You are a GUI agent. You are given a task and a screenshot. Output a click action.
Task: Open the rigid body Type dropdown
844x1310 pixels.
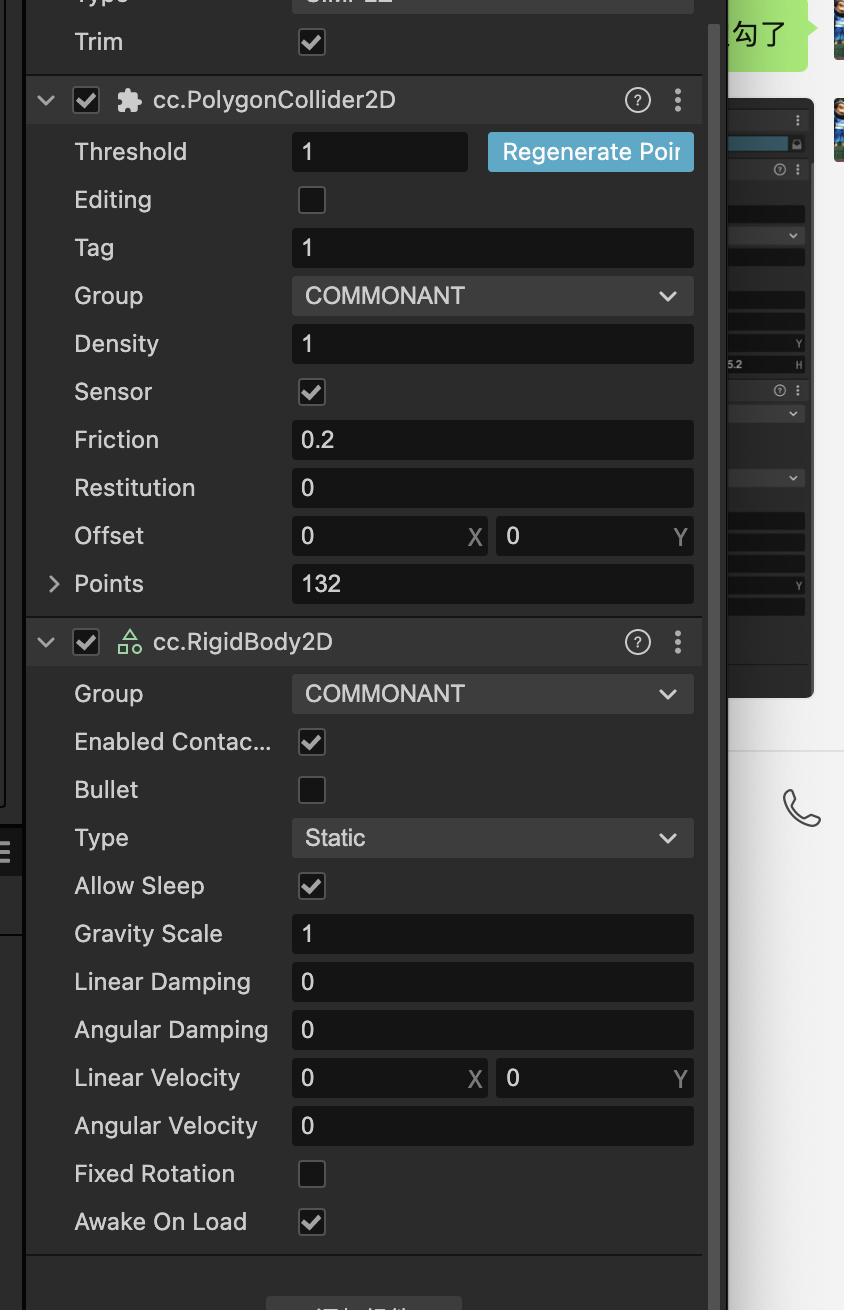[x=492, y=838]
